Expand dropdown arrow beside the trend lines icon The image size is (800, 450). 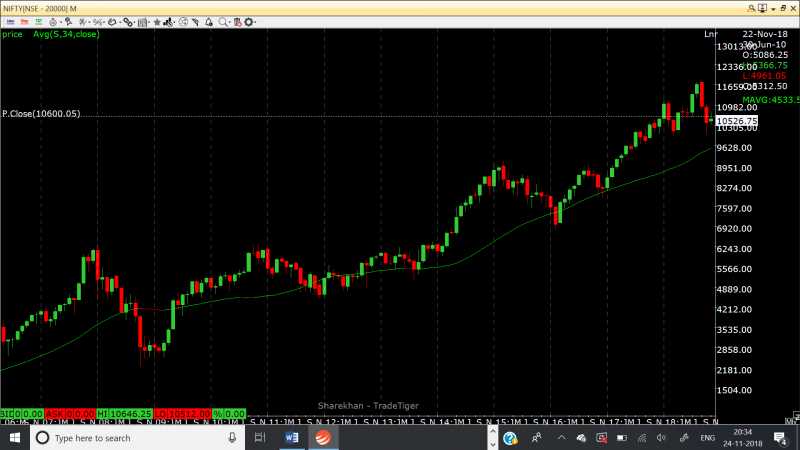tap(89, 22)
